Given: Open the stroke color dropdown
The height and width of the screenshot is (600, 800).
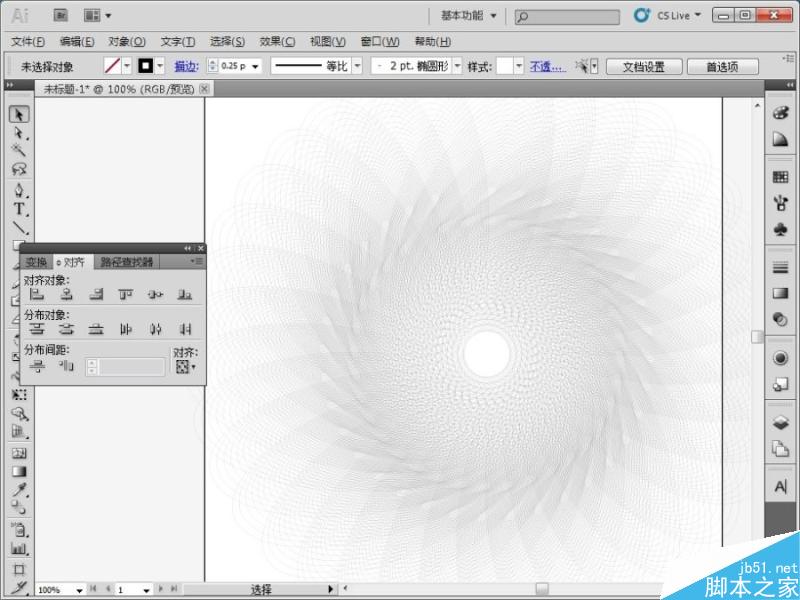Looking at the screenshot, I should [160, 66].
